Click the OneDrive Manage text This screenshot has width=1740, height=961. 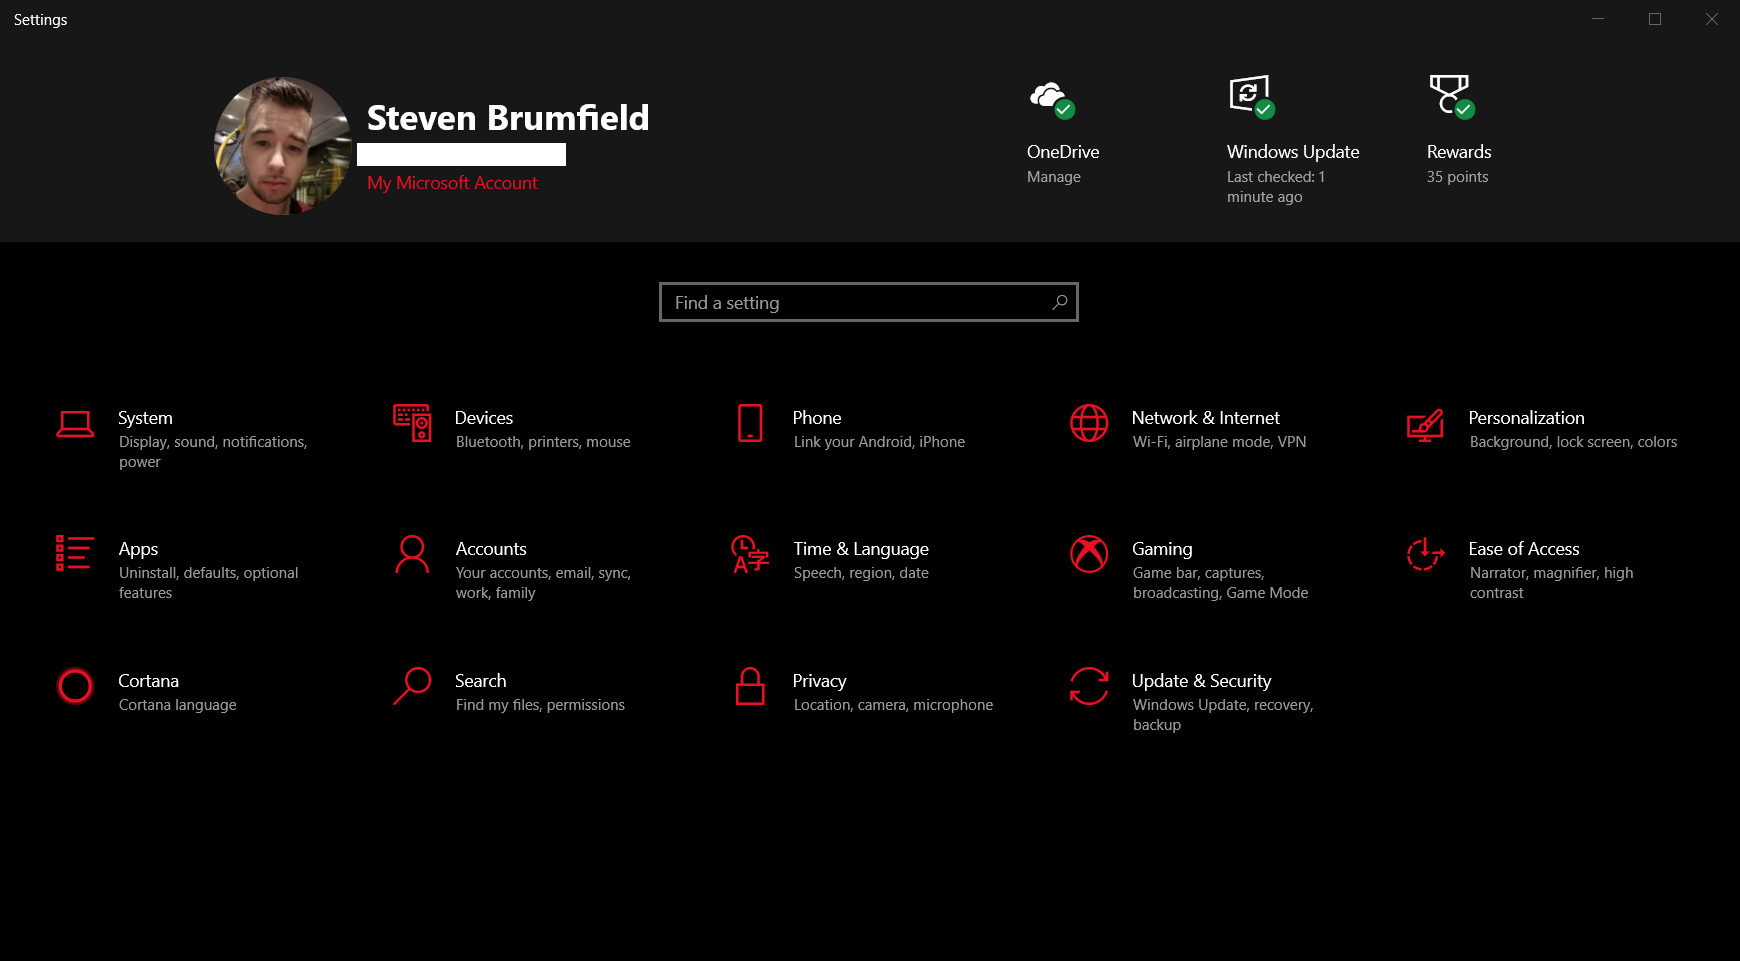(1054, 177)
